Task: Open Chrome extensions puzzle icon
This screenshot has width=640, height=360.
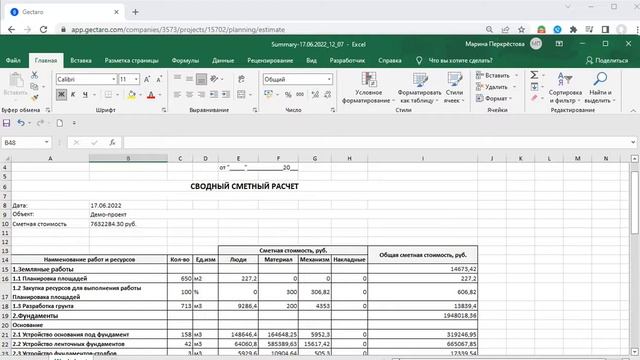Action: tap(573, 29)
